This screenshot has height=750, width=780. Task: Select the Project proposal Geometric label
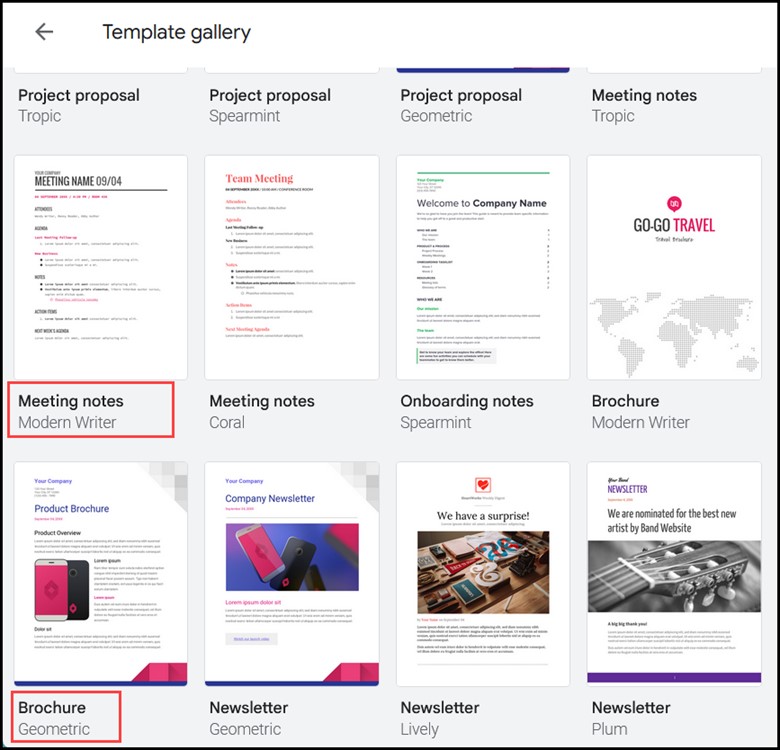click(x=461, y=105)
